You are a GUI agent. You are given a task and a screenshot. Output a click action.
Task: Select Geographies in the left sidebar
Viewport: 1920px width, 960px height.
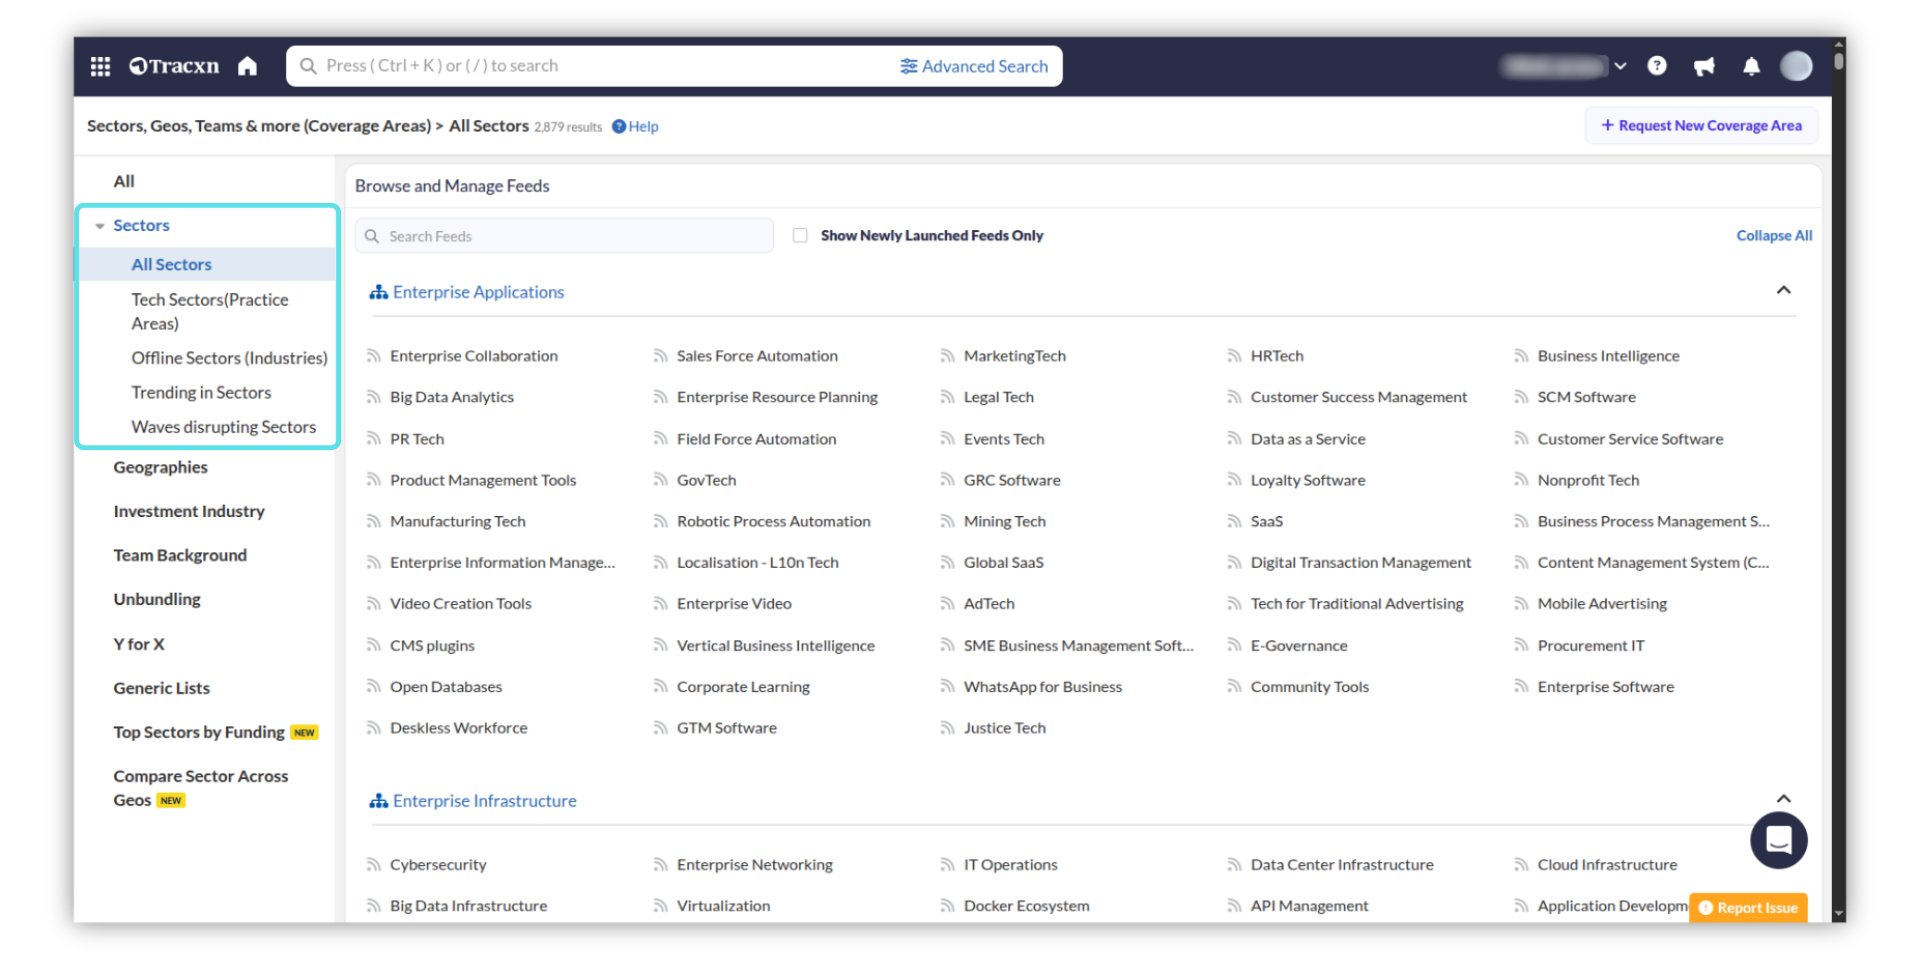coord(160,467)
